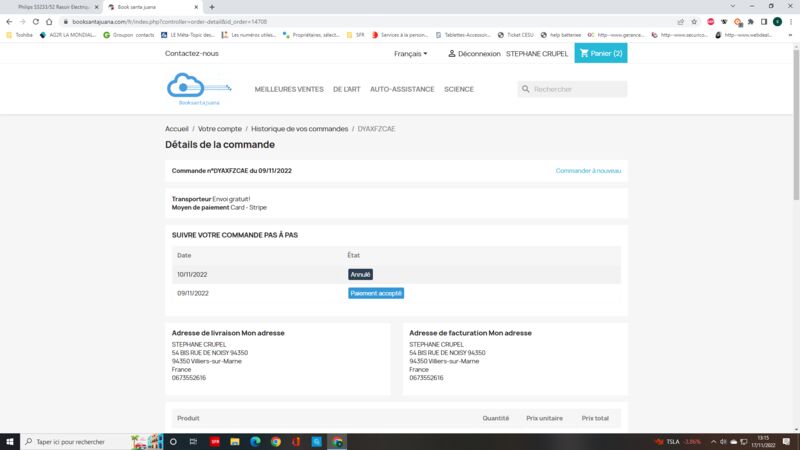
Task: Open Cortana circle icon on taskbar
Action: point(173,442)
